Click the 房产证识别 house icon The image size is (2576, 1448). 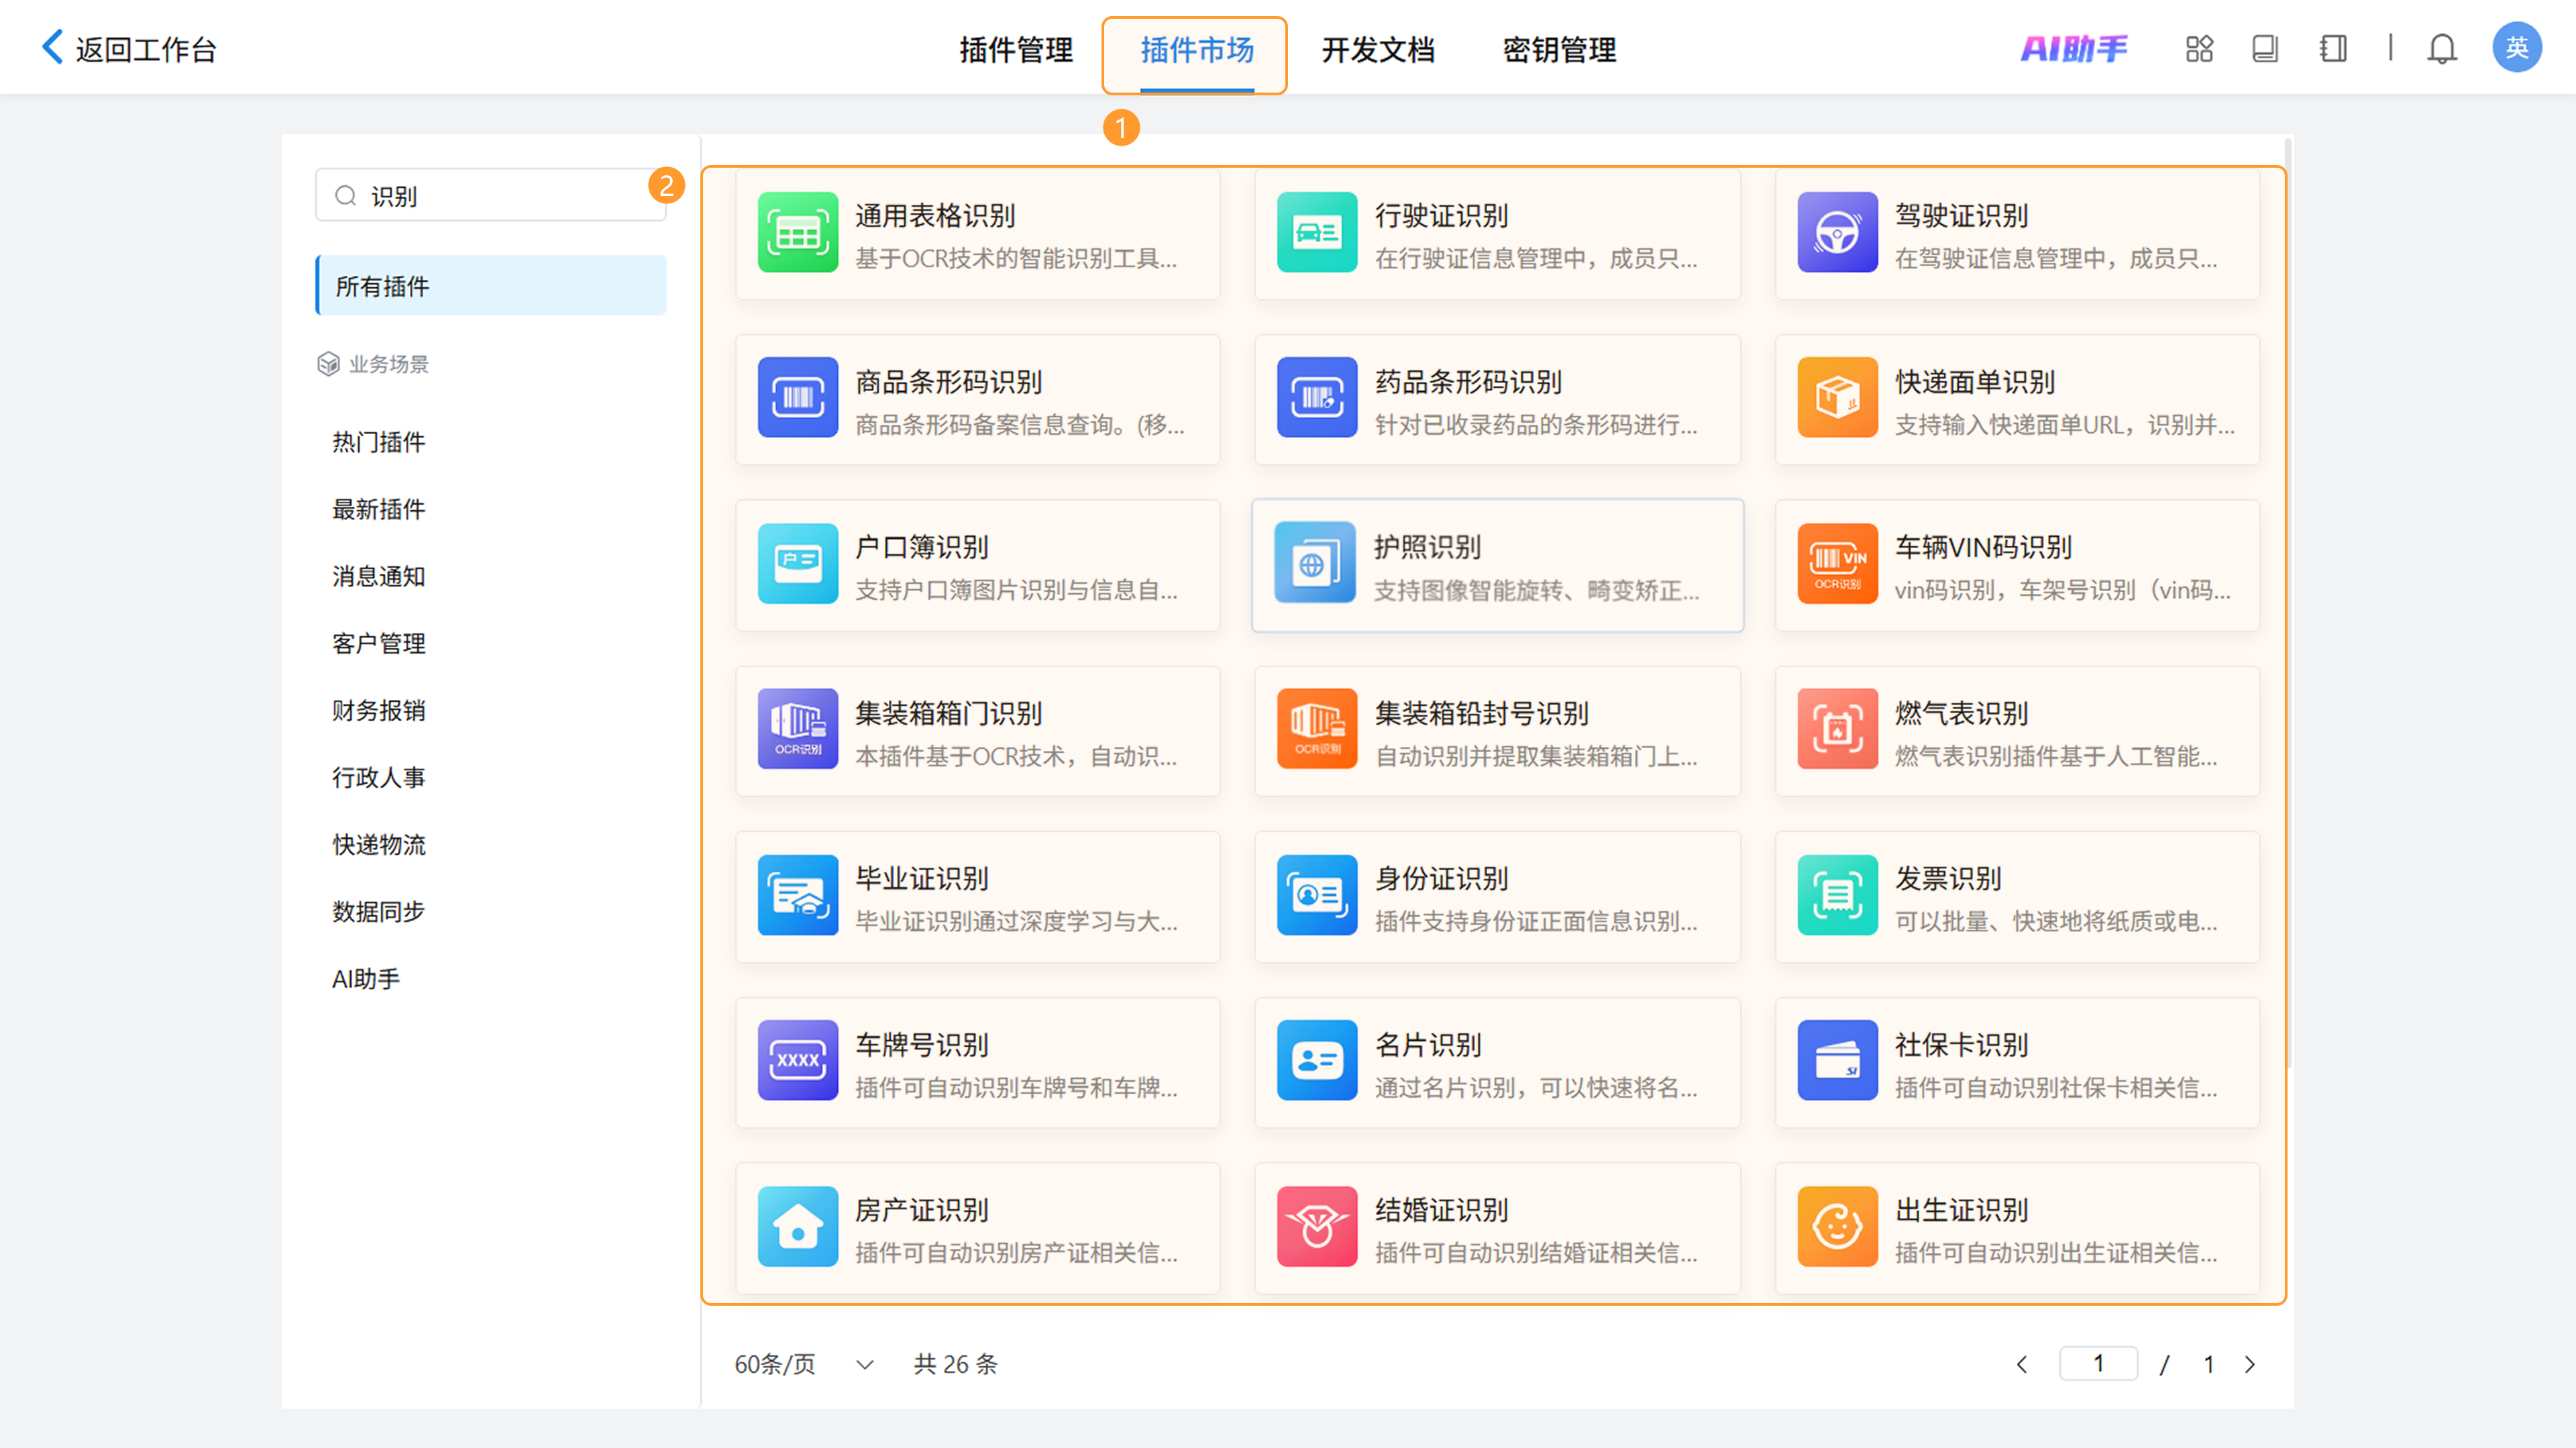click(x=797, y=1227)
